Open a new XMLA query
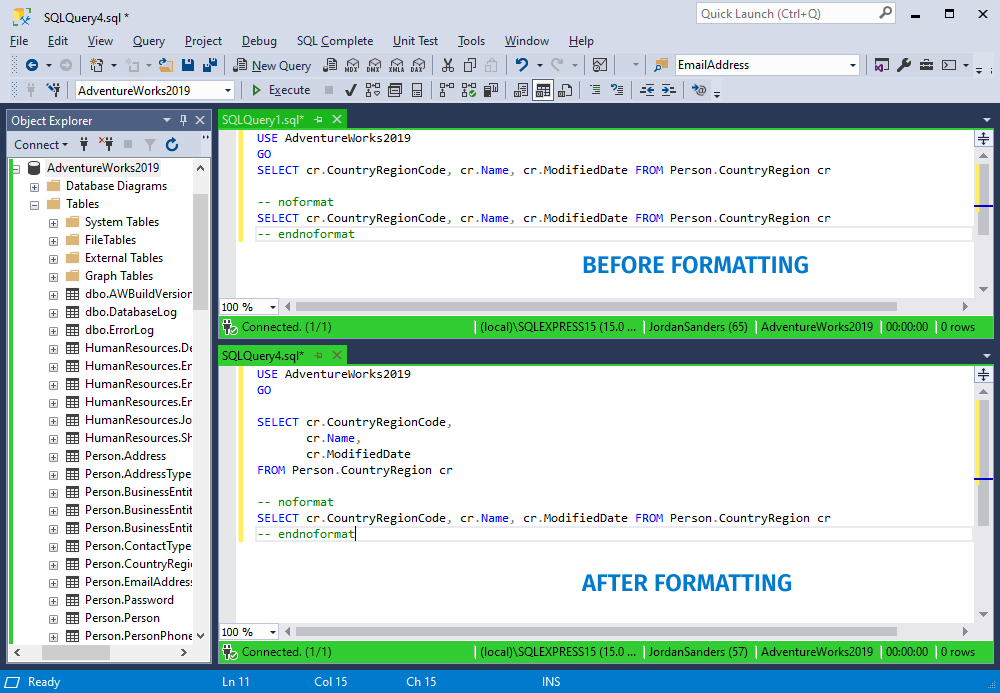This screenshot has height=693, width=1000. [x=396, y=65]
